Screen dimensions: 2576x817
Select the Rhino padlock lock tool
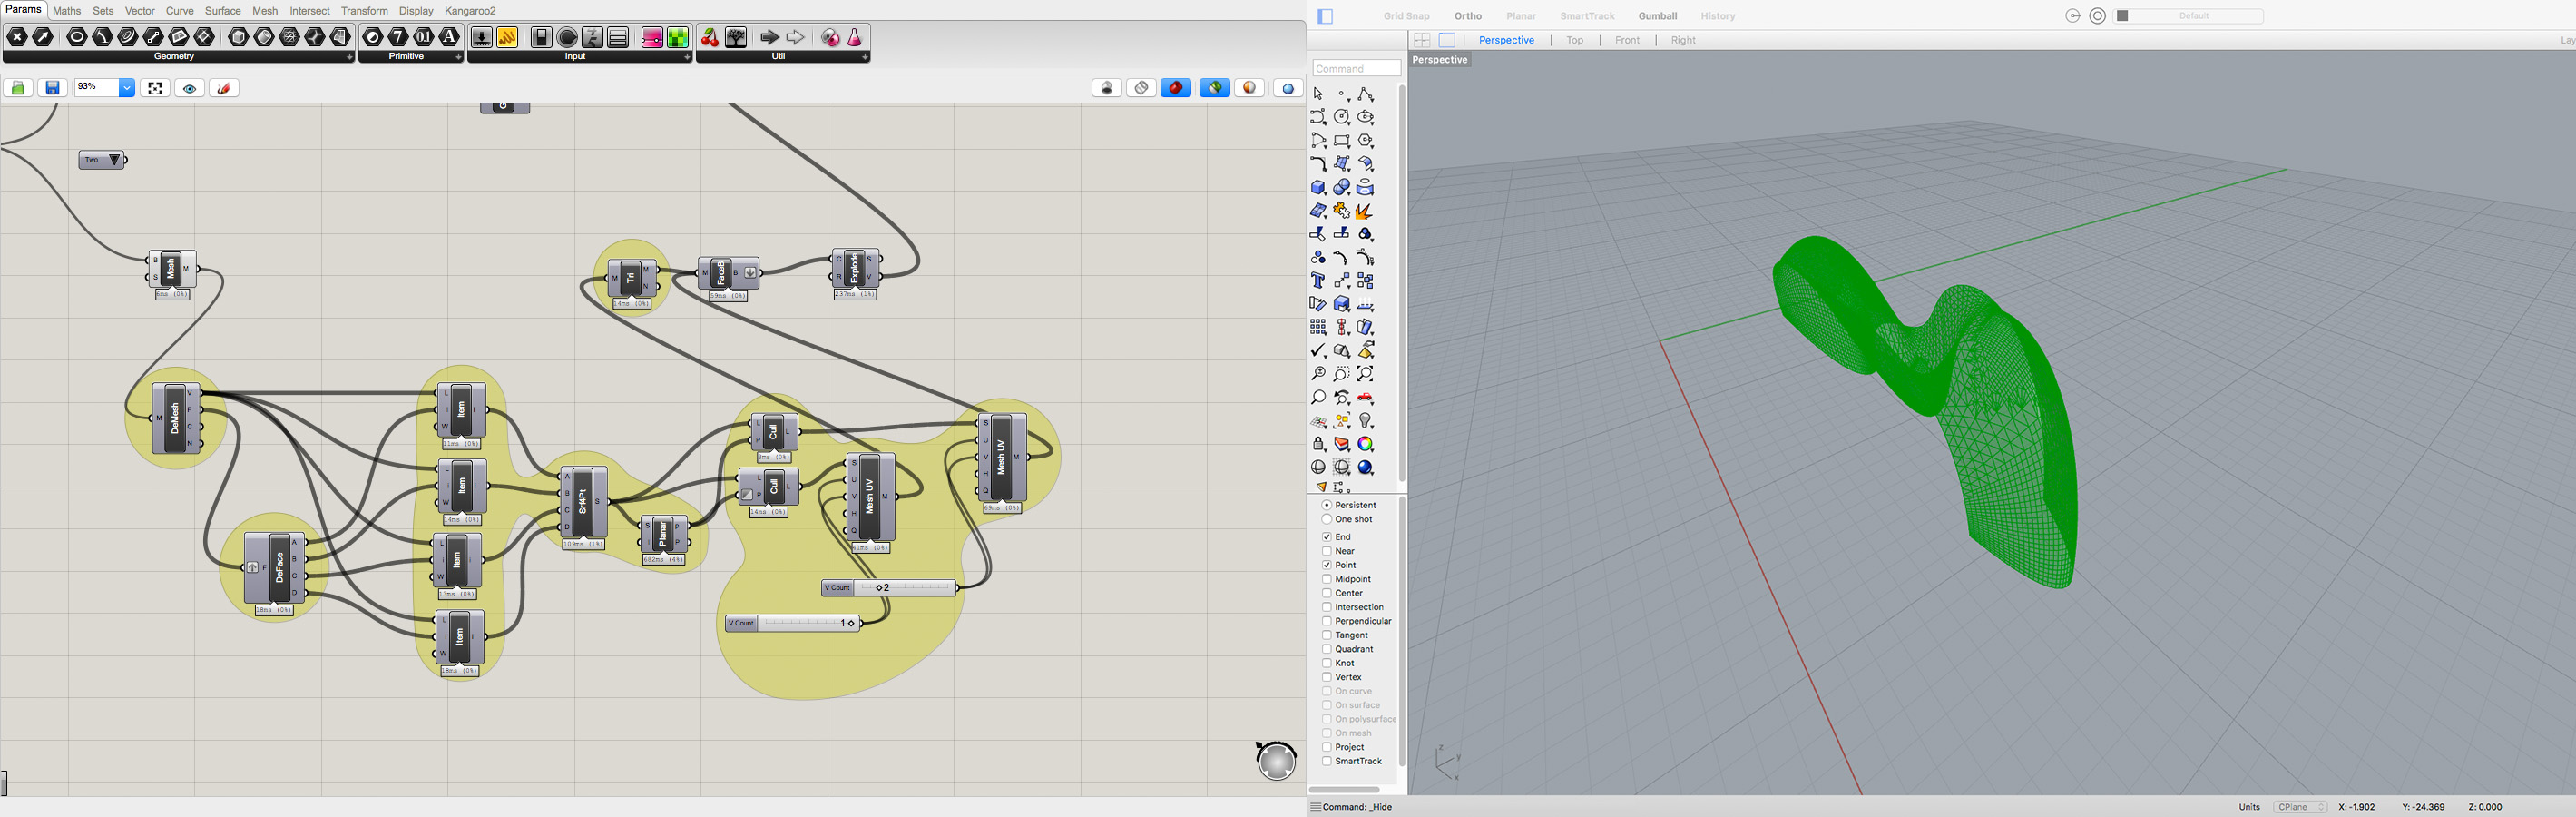pos(1318,444)
